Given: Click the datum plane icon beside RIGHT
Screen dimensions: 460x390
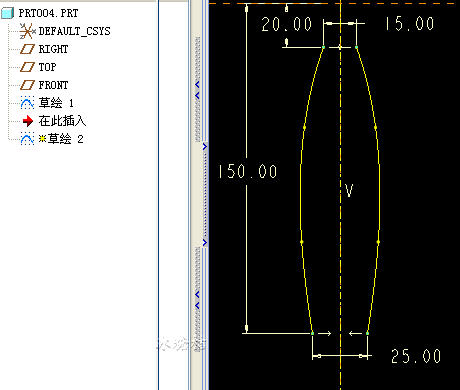Looking at the screenshot, I should (x=27, y=49).
